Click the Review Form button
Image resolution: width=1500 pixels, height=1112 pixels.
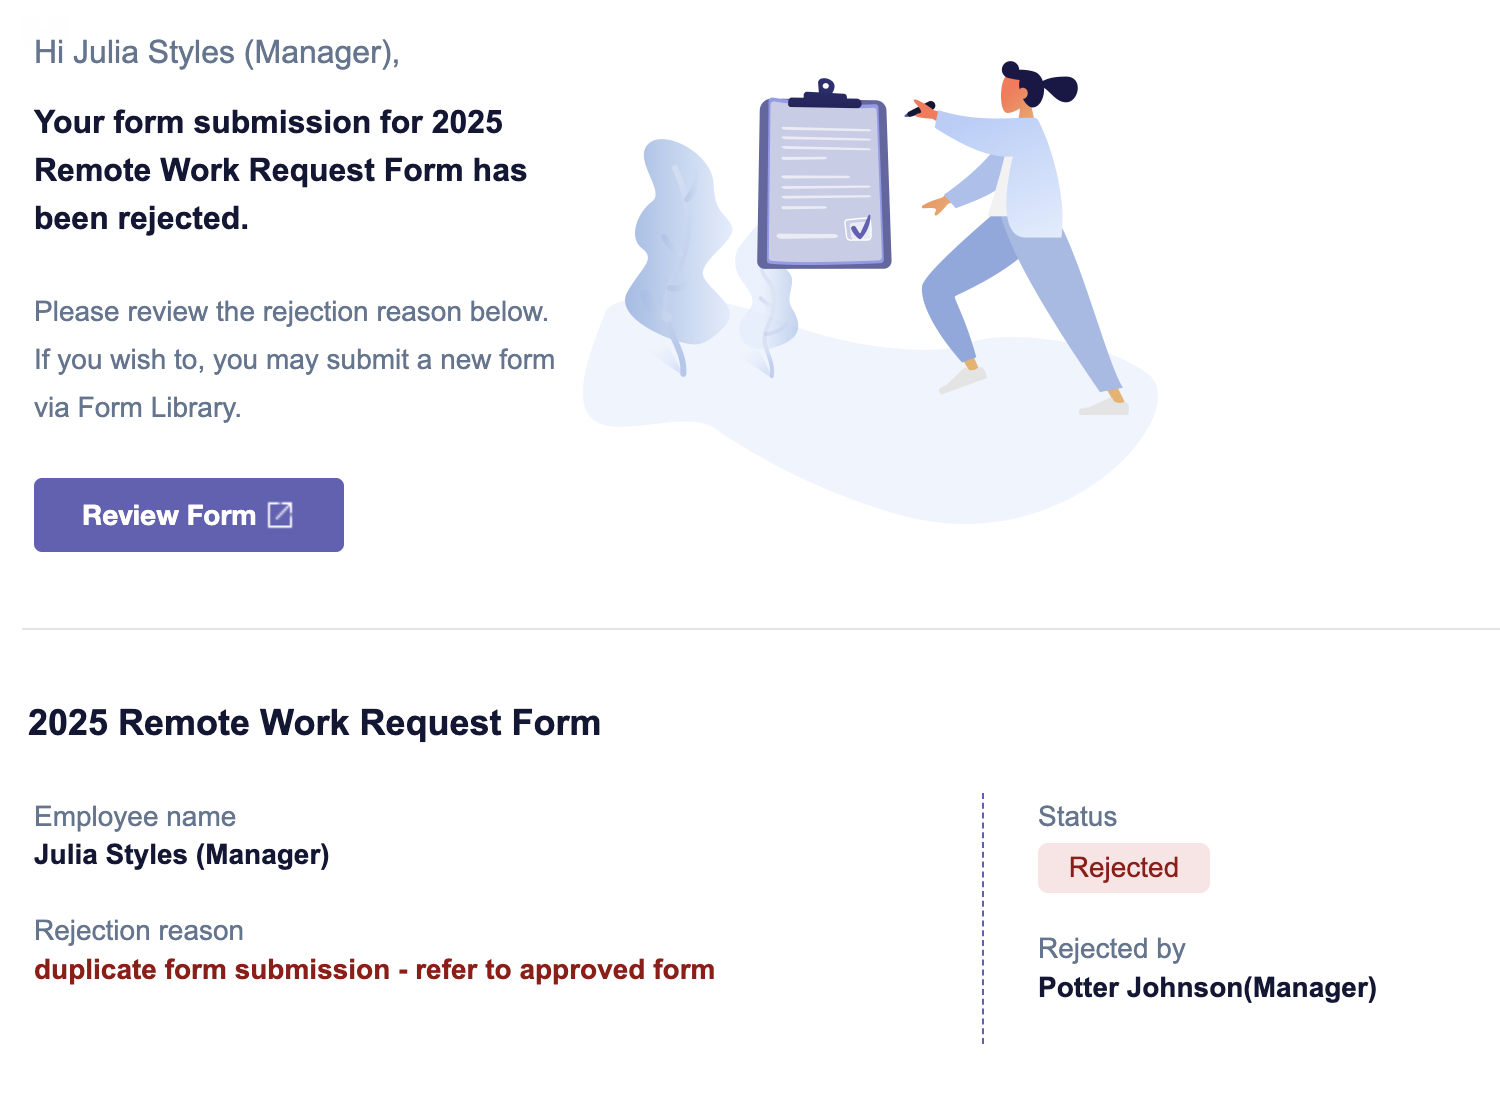pos(189,515)
